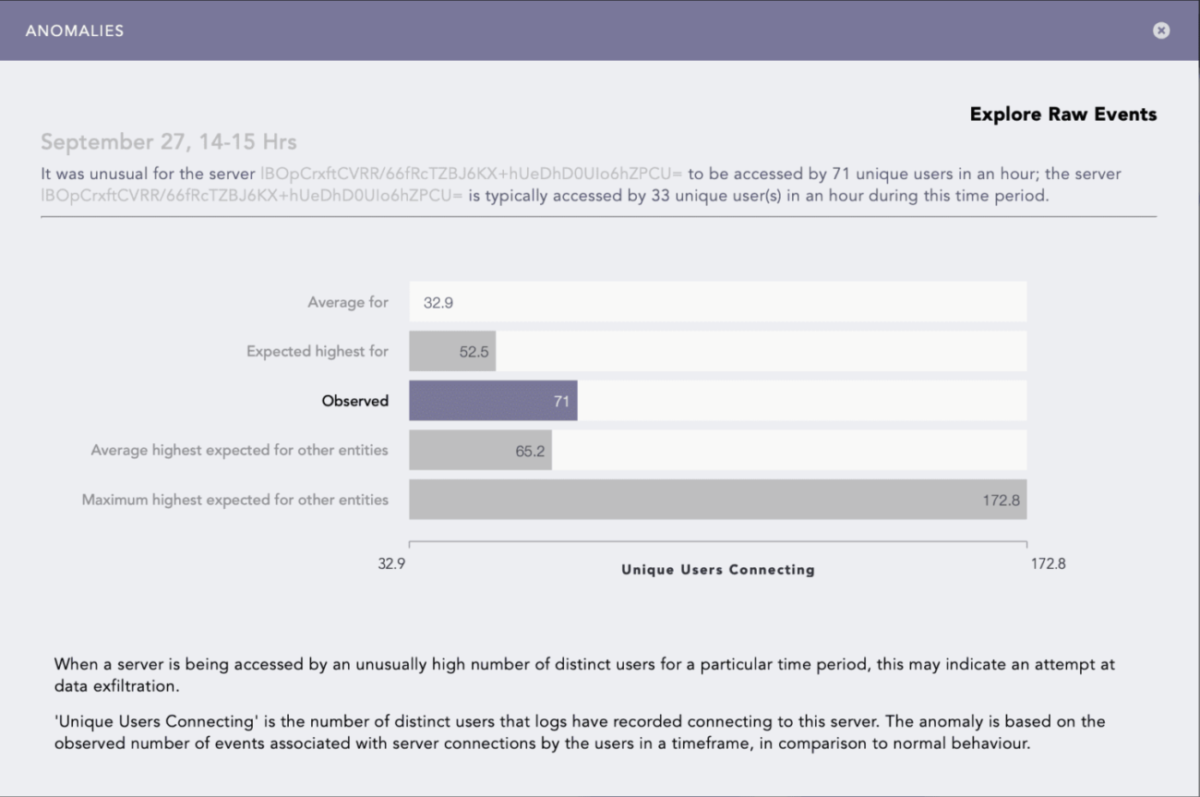Viewport: 1200px width, 797px height.
Task: Click the Average highest expected for other entities label
Action: [x=240, y=450]
